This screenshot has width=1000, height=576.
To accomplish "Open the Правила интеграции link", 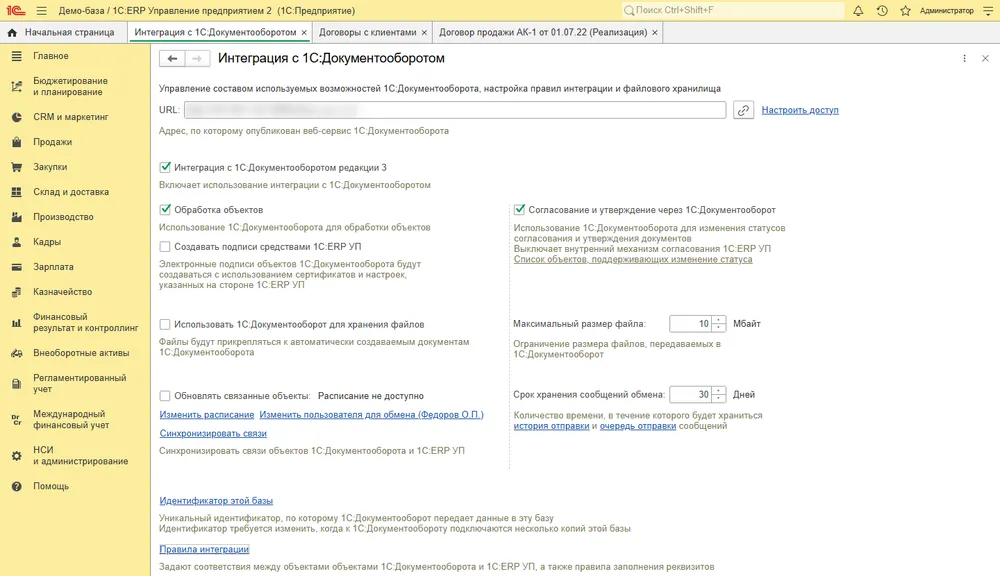I will [204, 549].
